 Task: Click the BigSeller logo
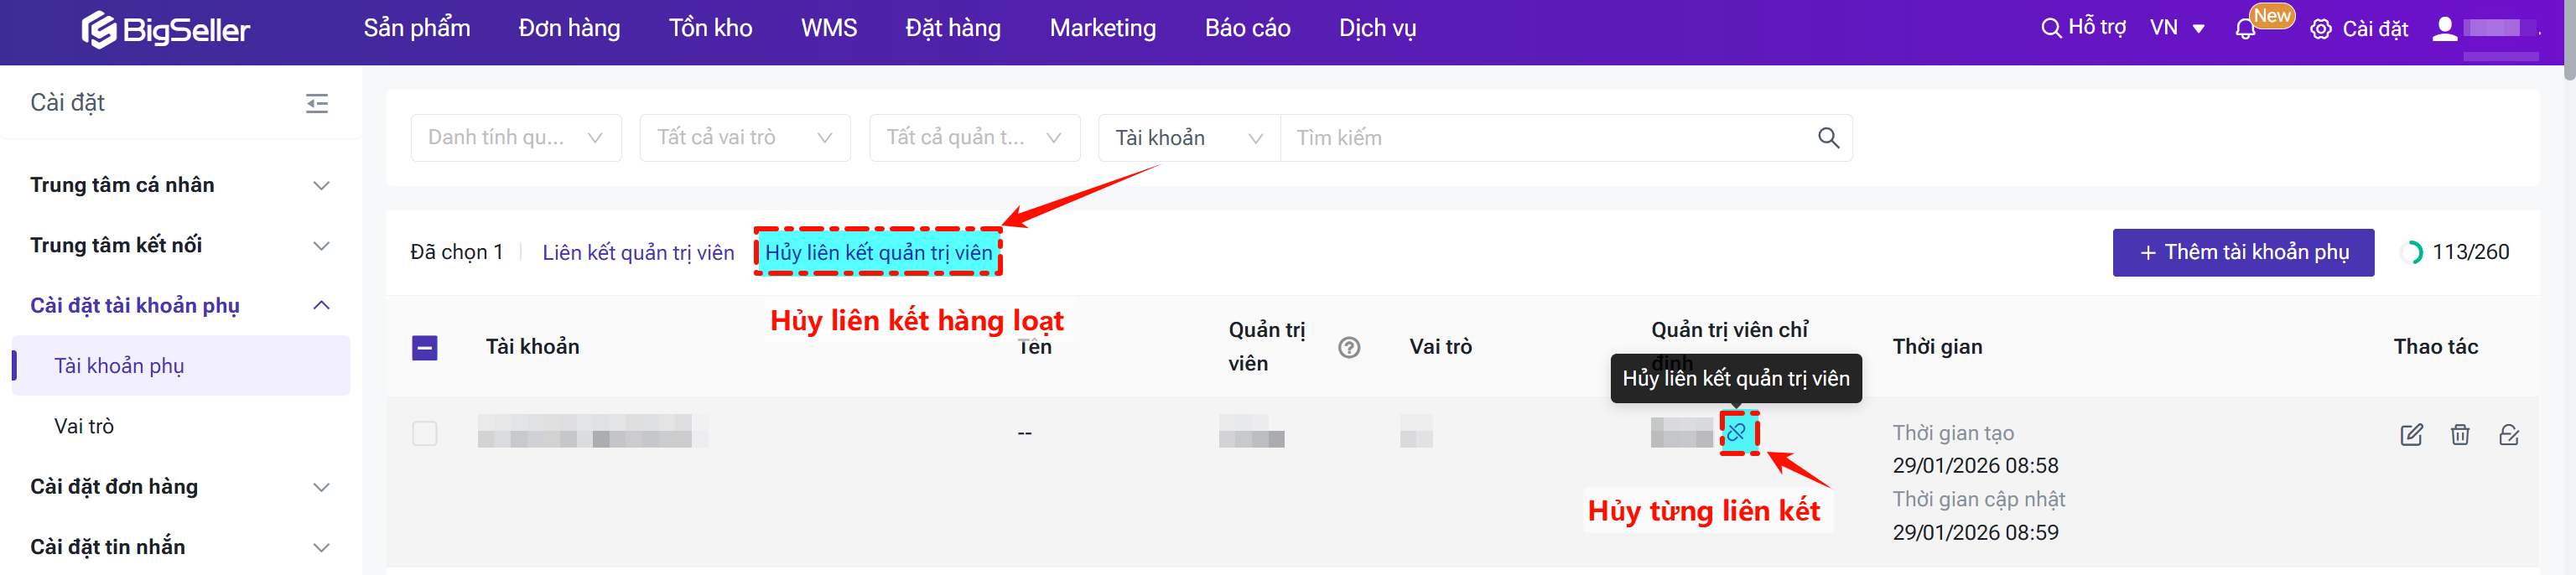point(166,30)
